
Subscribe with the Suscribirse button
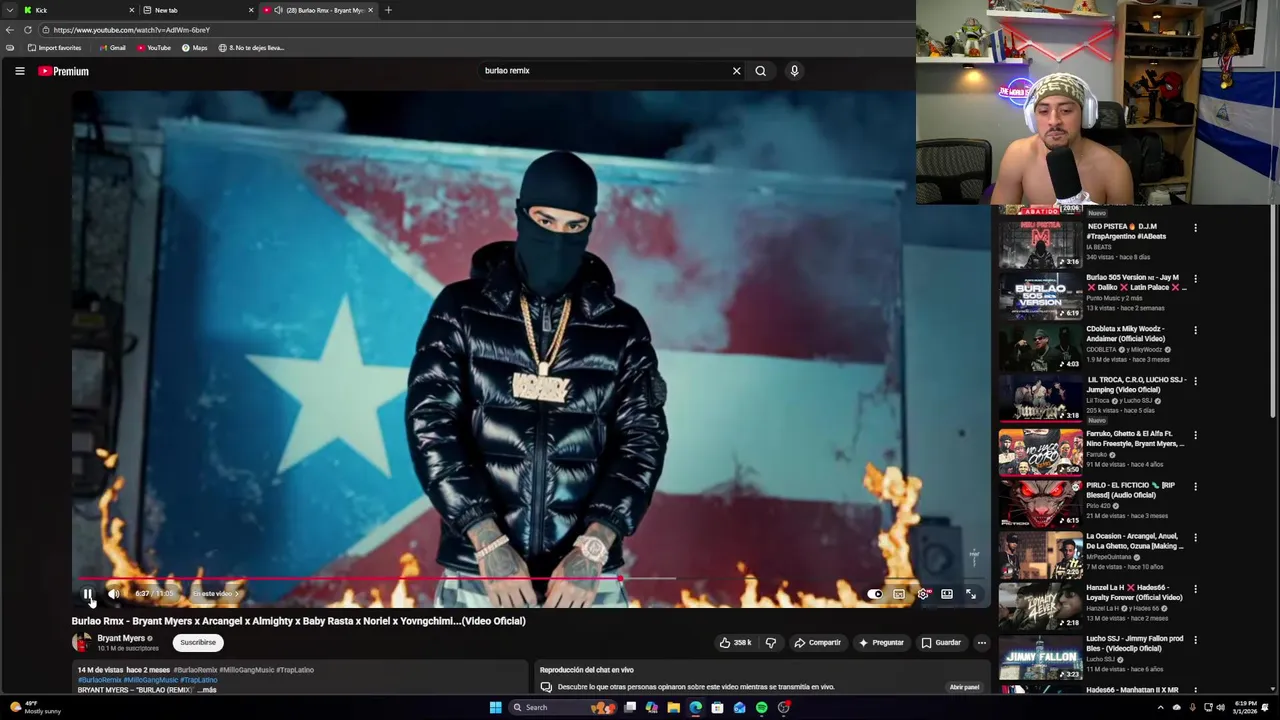198,643
